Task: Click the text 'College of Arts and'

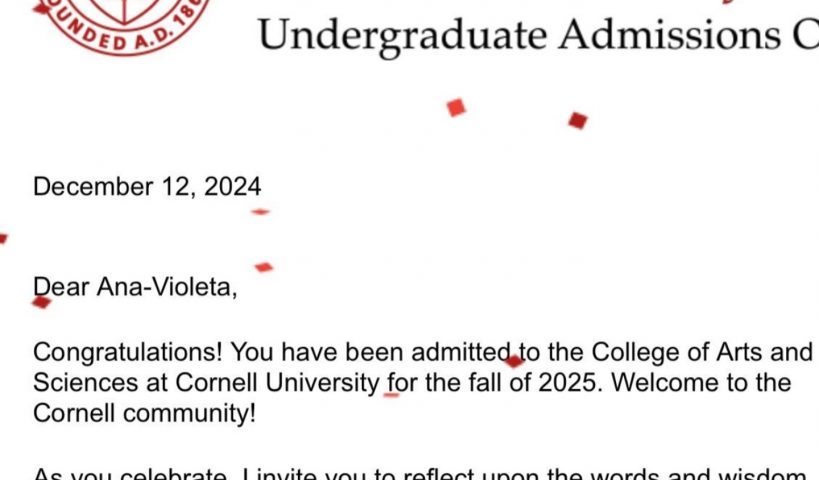Action: (702, 352)
